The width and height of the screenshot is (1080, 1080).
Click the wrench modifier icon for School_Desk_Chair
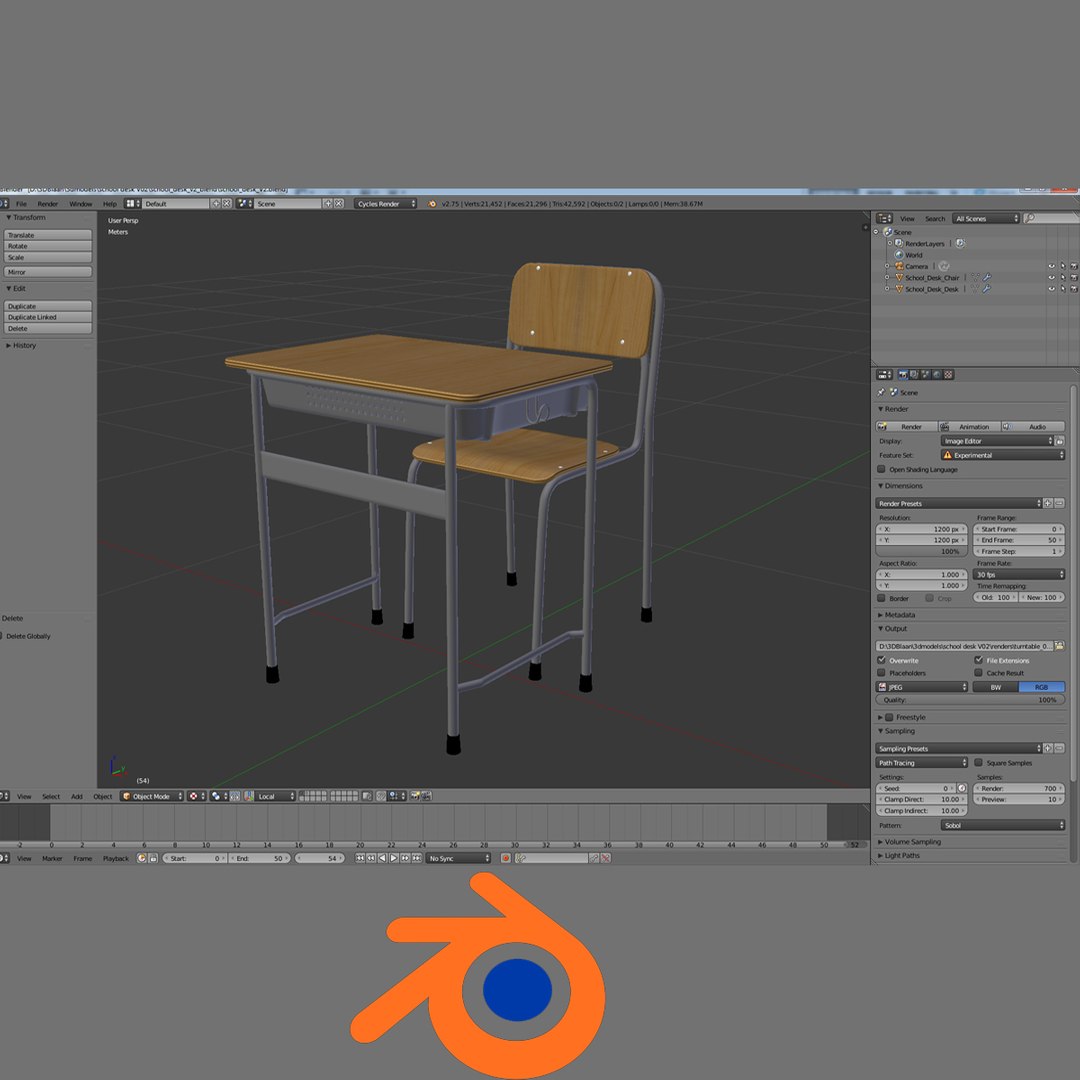pyautogui.click(x=987, y=278)
